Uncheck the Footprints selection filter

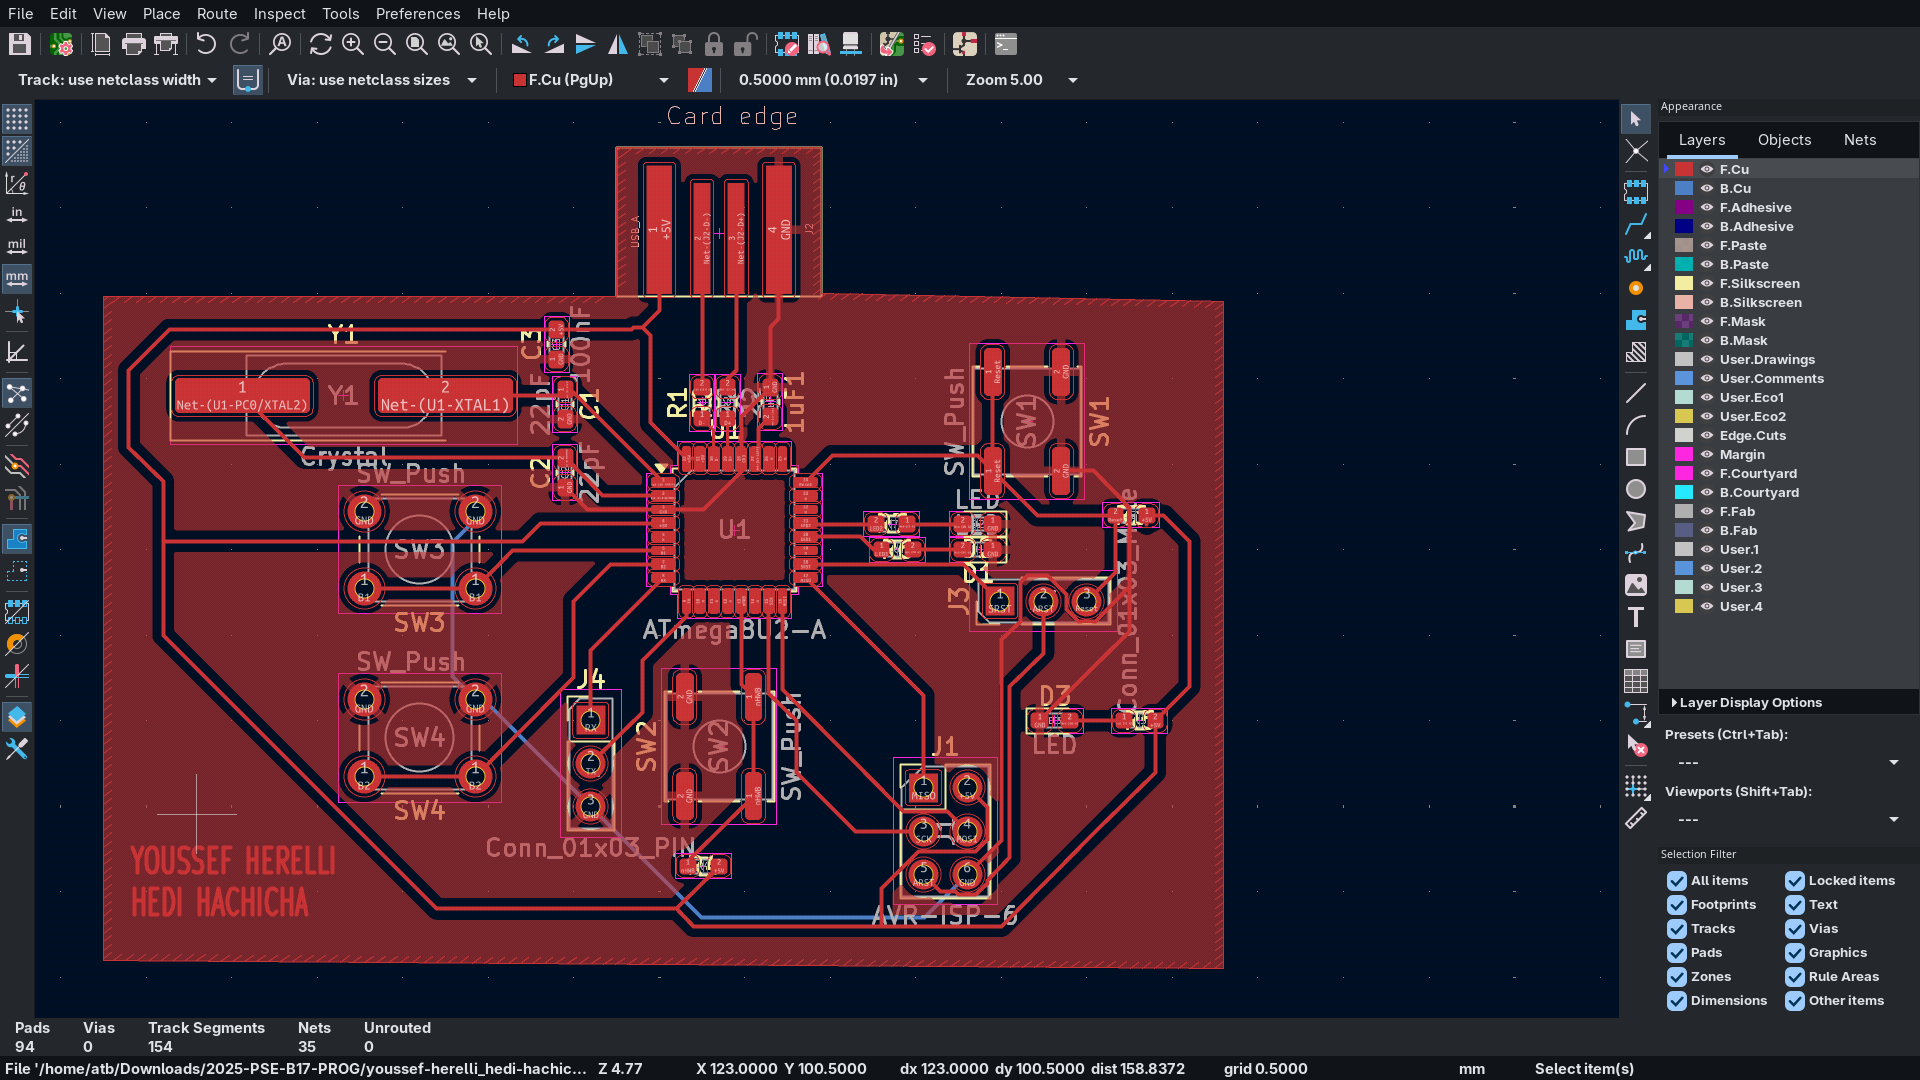1677,904
